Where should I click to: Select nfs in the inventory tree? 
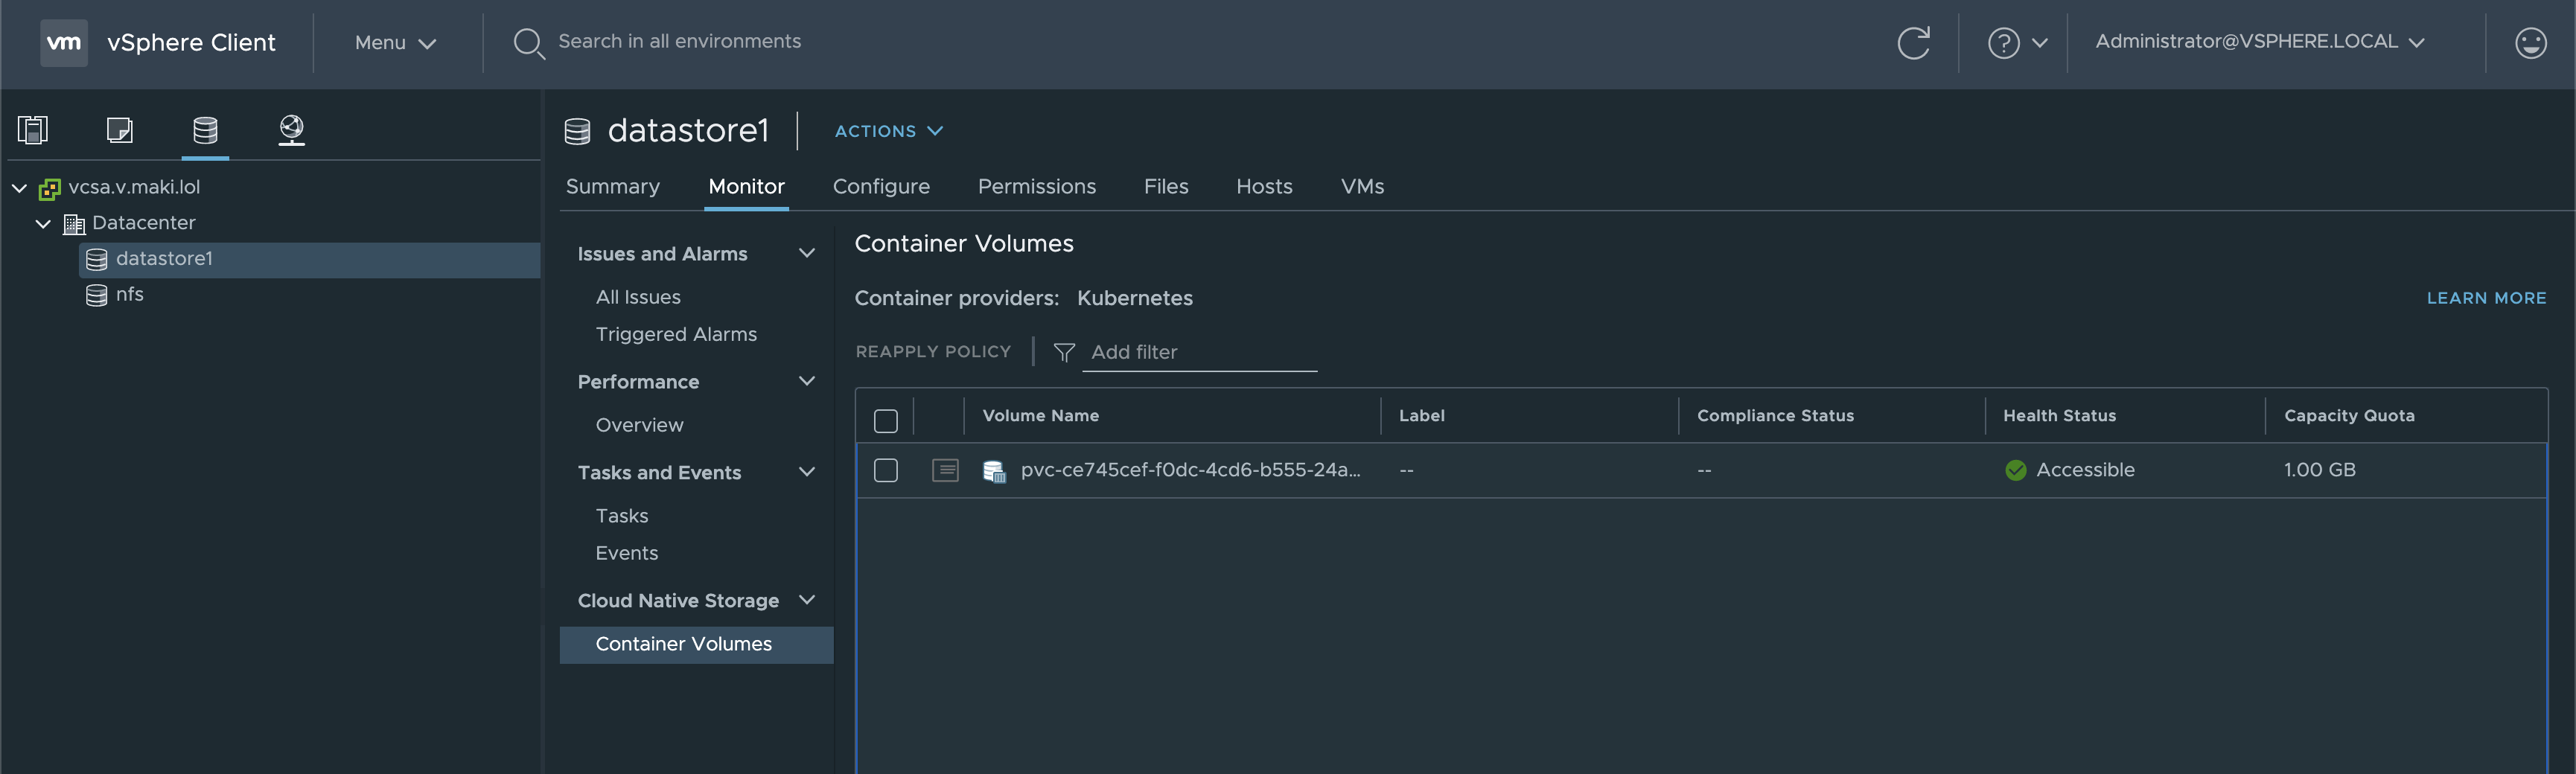pos(129,295)
